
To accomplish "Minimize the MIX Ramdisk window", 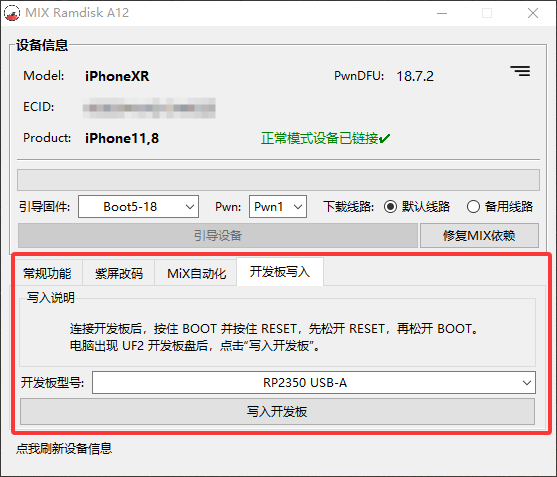I will 442,13.
